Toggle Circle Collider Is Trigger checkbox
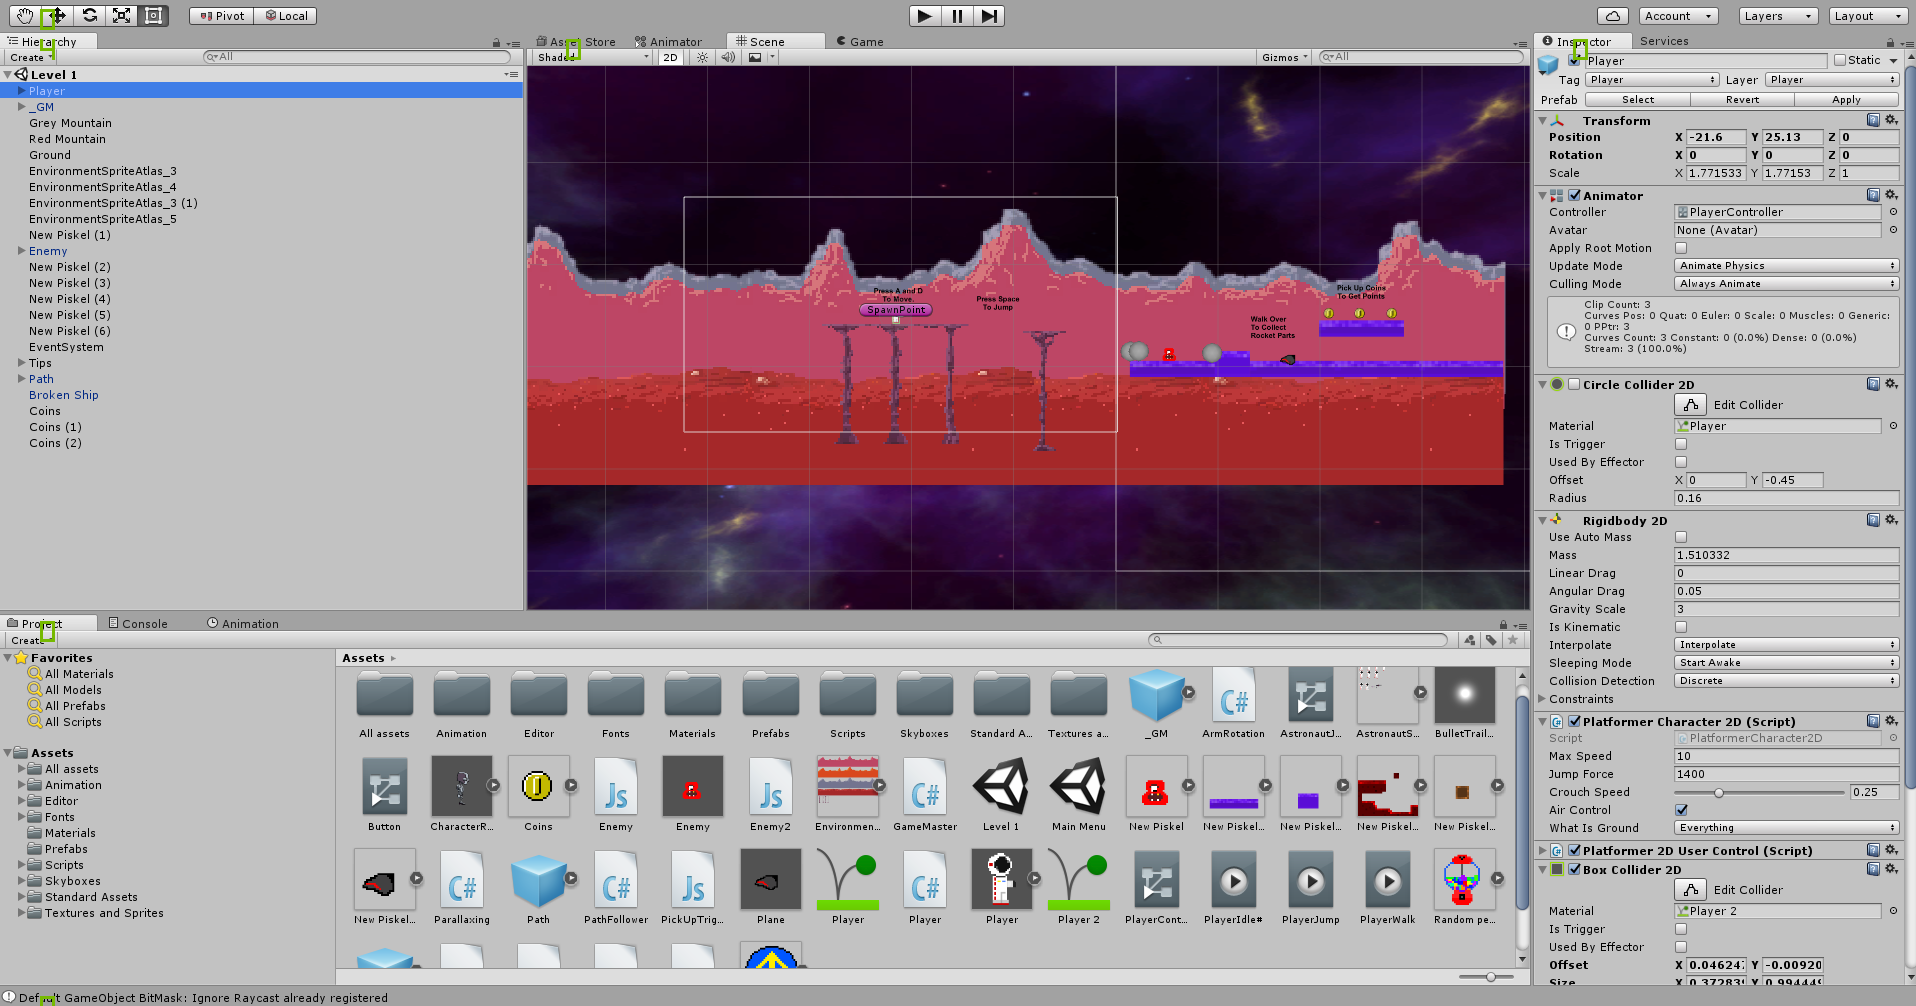 pyautogui.click(x=1681, y=444)
